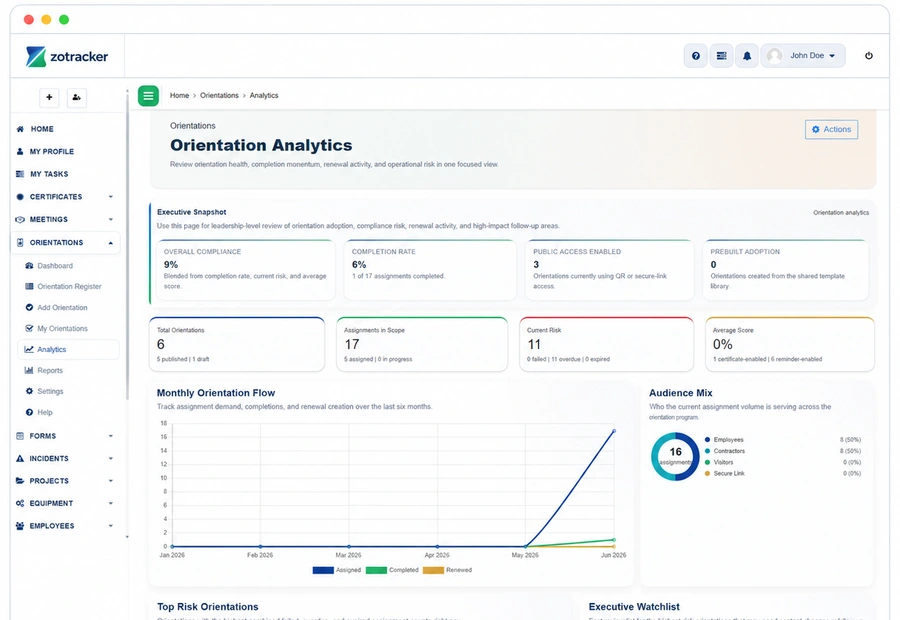The height and width of the screenshot is (620, 900).
Task: Click the sidebar scroll down arrow
Action: point(127,537)
